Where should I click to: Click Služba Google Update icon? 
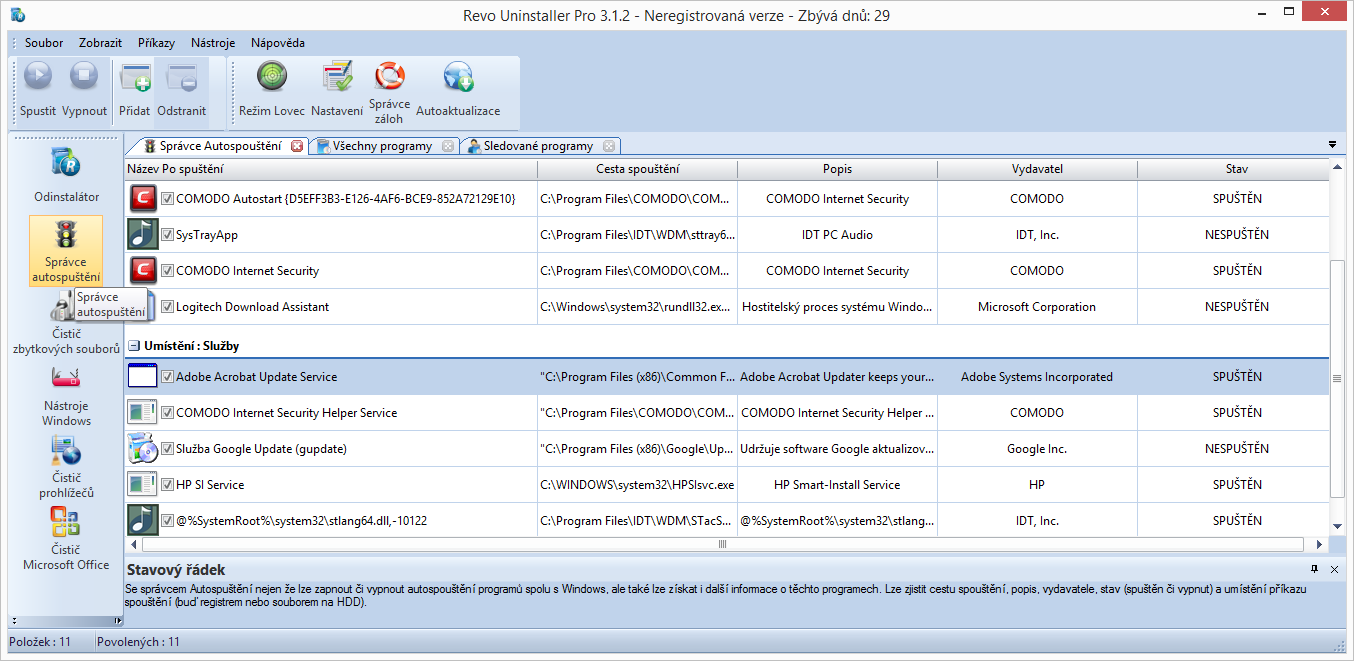pos(143,449)
